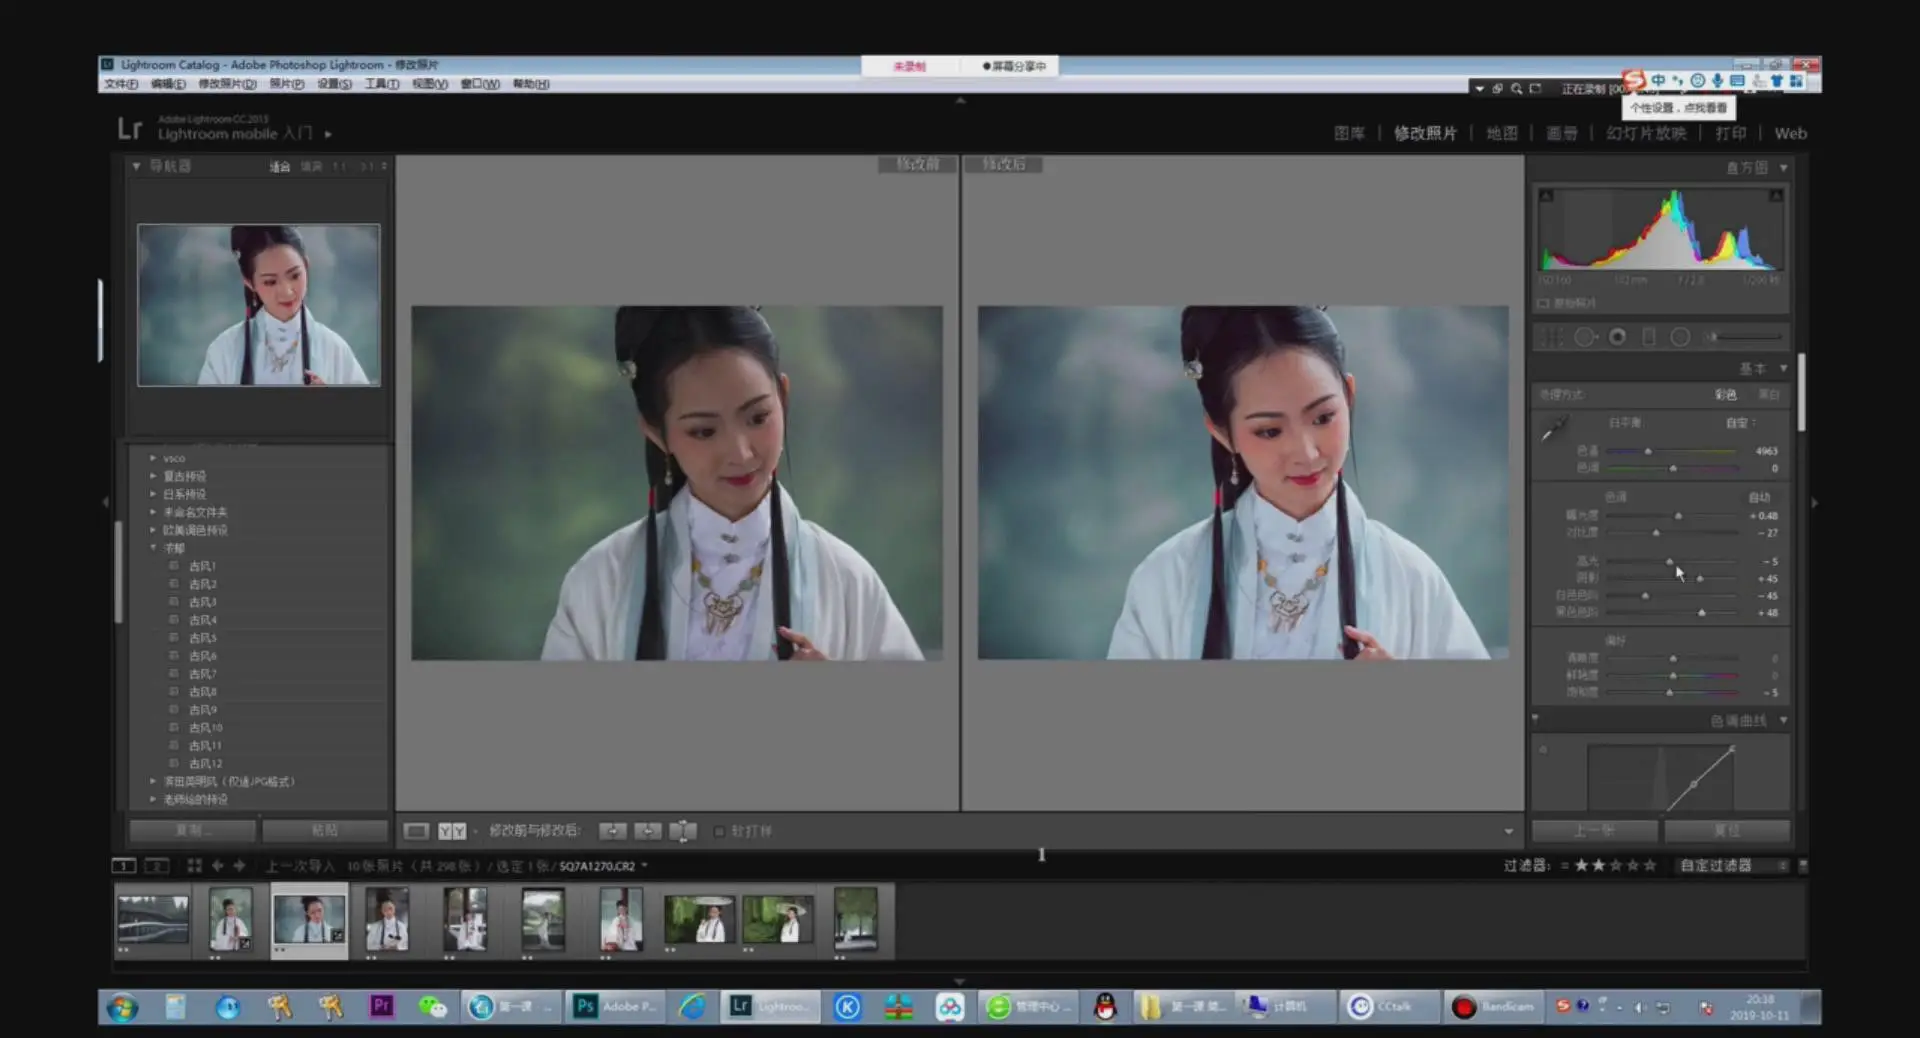
Task: Click the Paste (粘贴) button
Action: [x=325, y=831]
